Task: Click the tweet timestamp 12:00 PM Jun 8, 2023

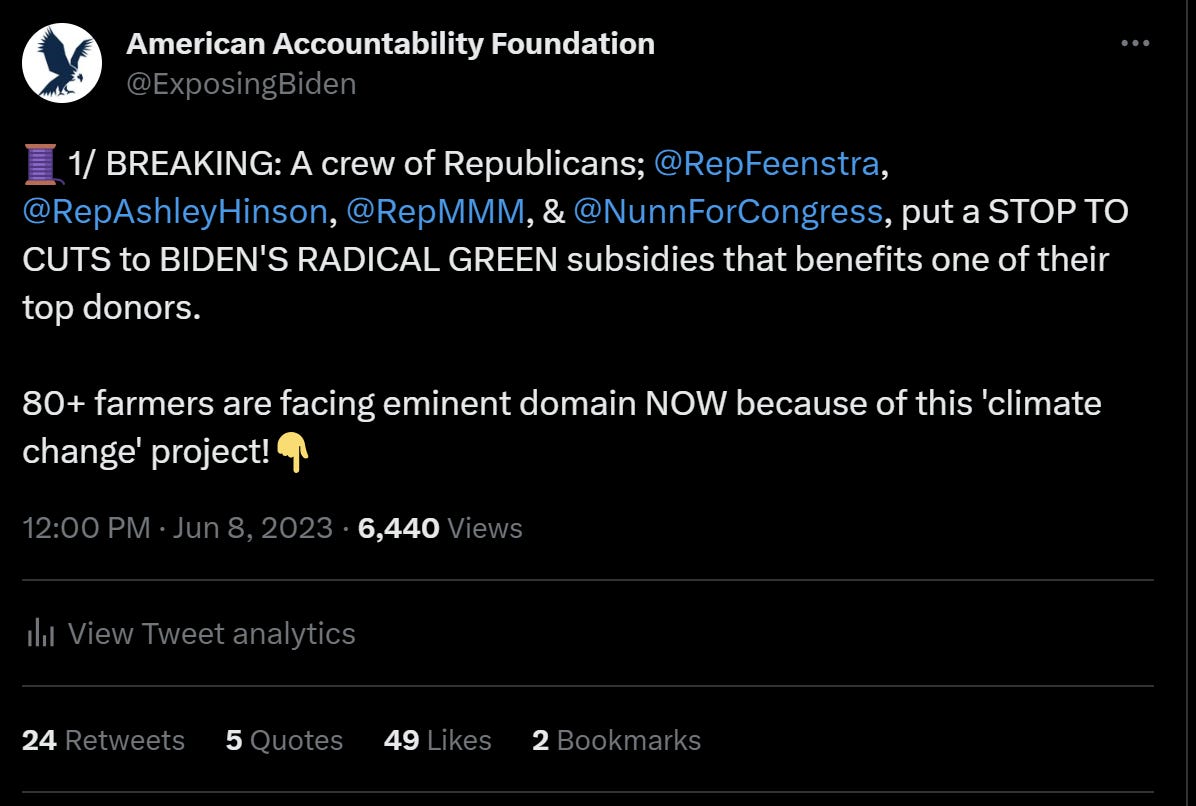Action: (x=177, y=527)
